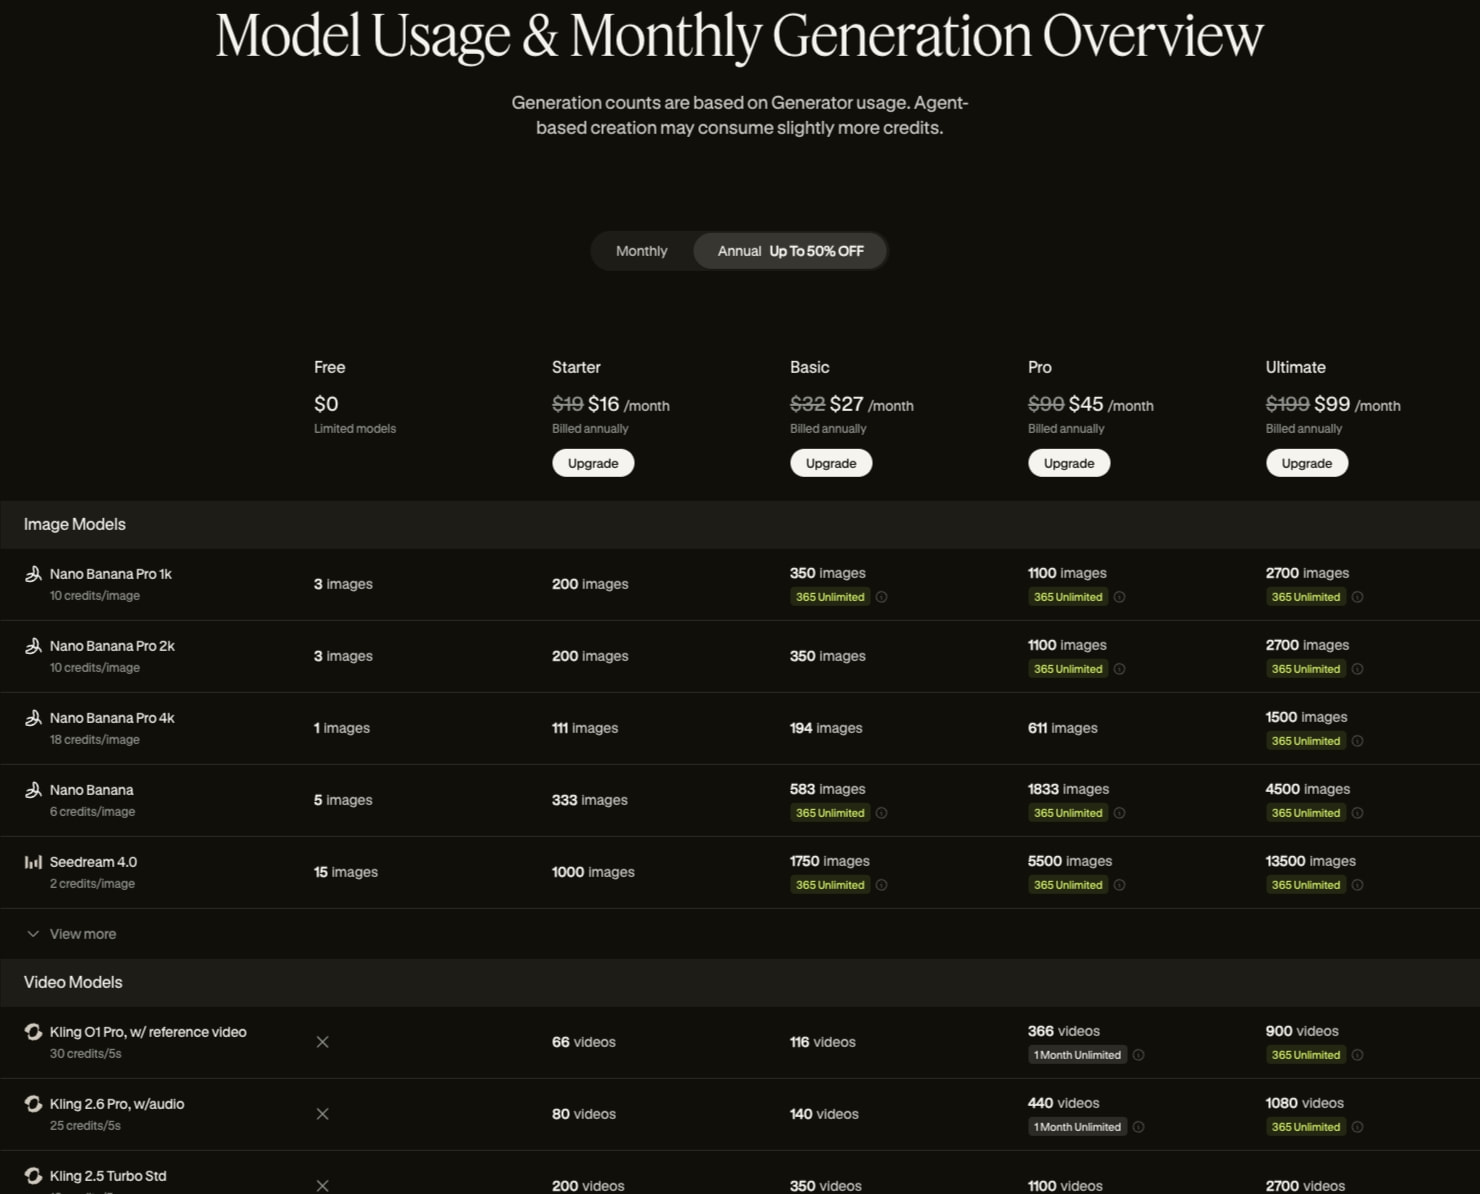This screenshot has height=1194, width=1480.
Task: Click the Free plan column title
Action: (329, 367)
